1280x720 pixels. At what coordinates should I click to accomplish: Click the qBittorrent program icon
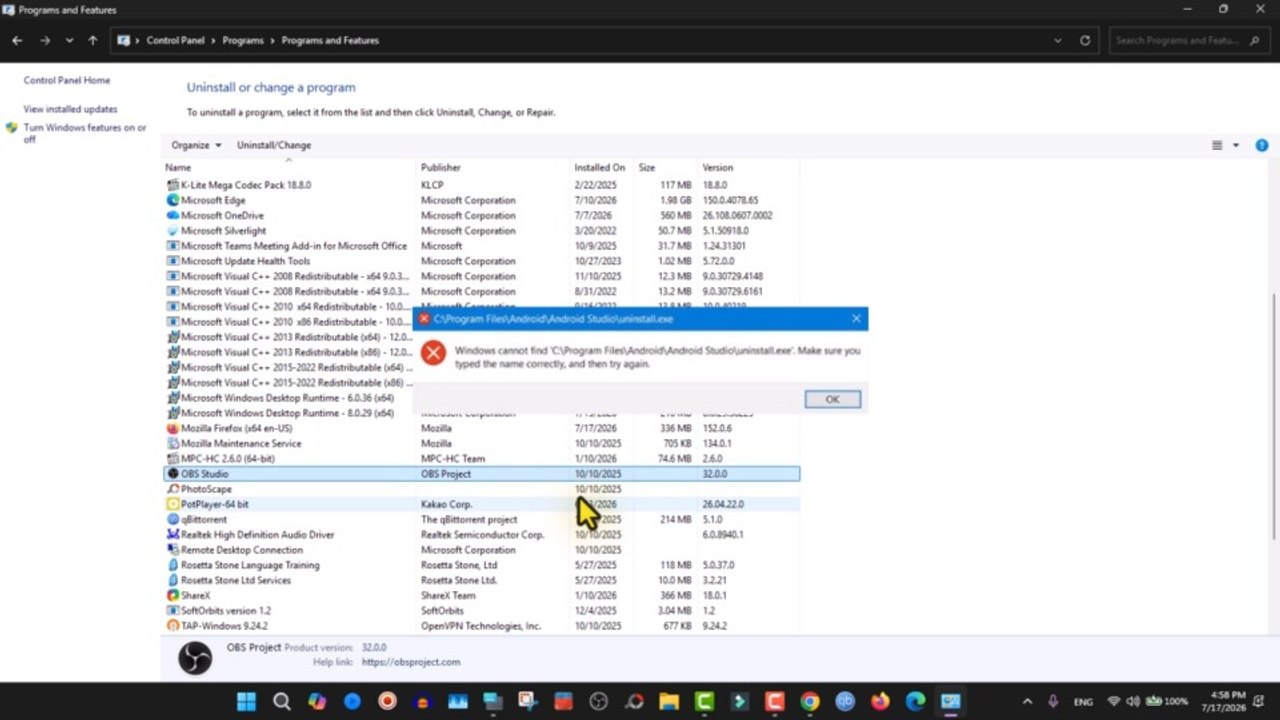click(x=173, y=519)
